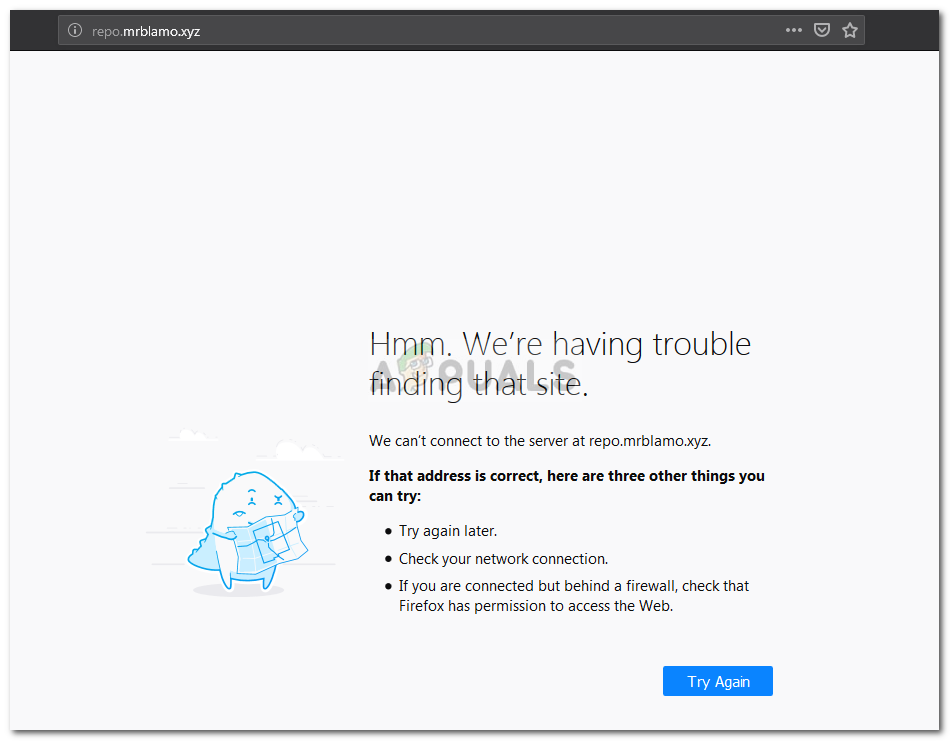
Task: Open the page actions three-dot menu
Action: pos(793,30)
